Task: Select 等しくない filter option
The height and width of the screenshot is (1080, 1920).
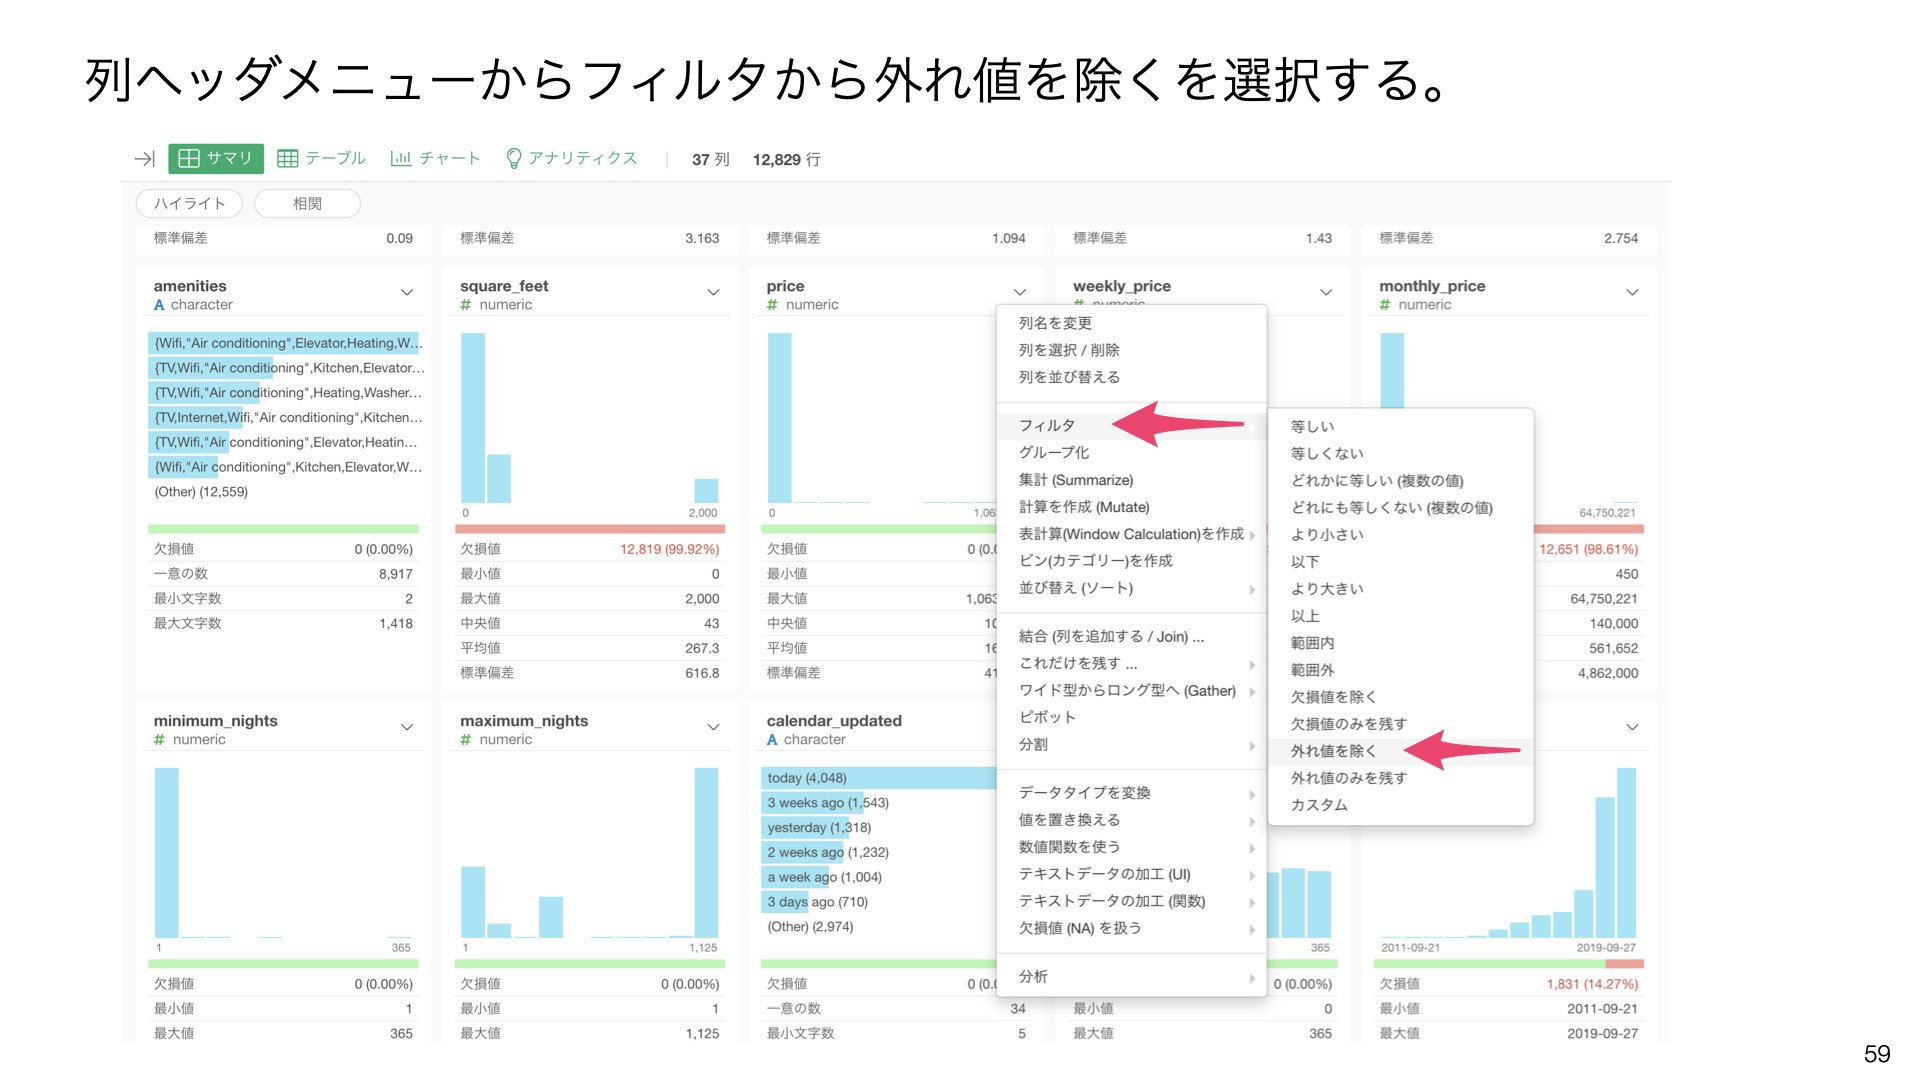Action: (x=1400, y=453)
